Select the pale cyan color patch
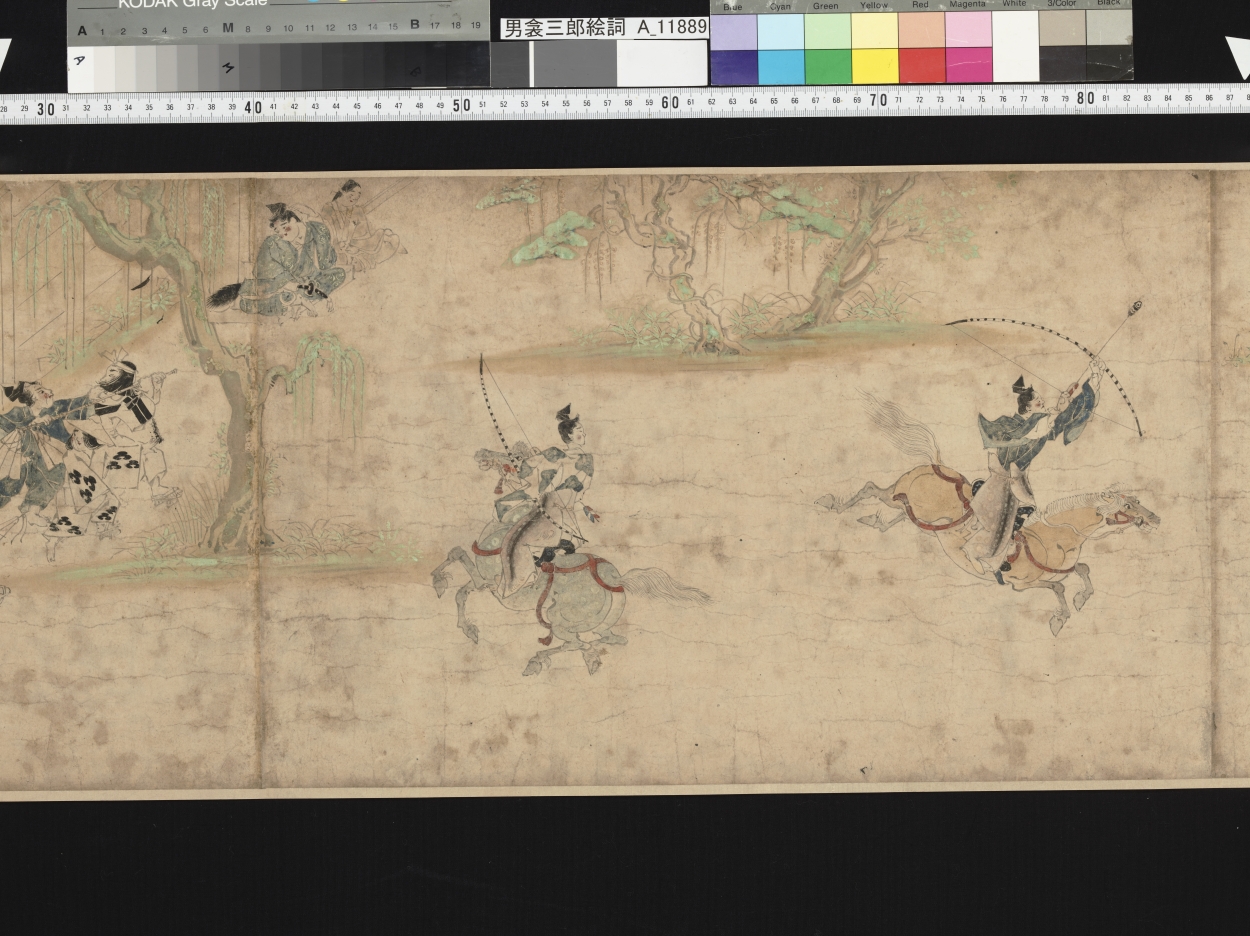1250x936 pixels. (x=780, y=31)
